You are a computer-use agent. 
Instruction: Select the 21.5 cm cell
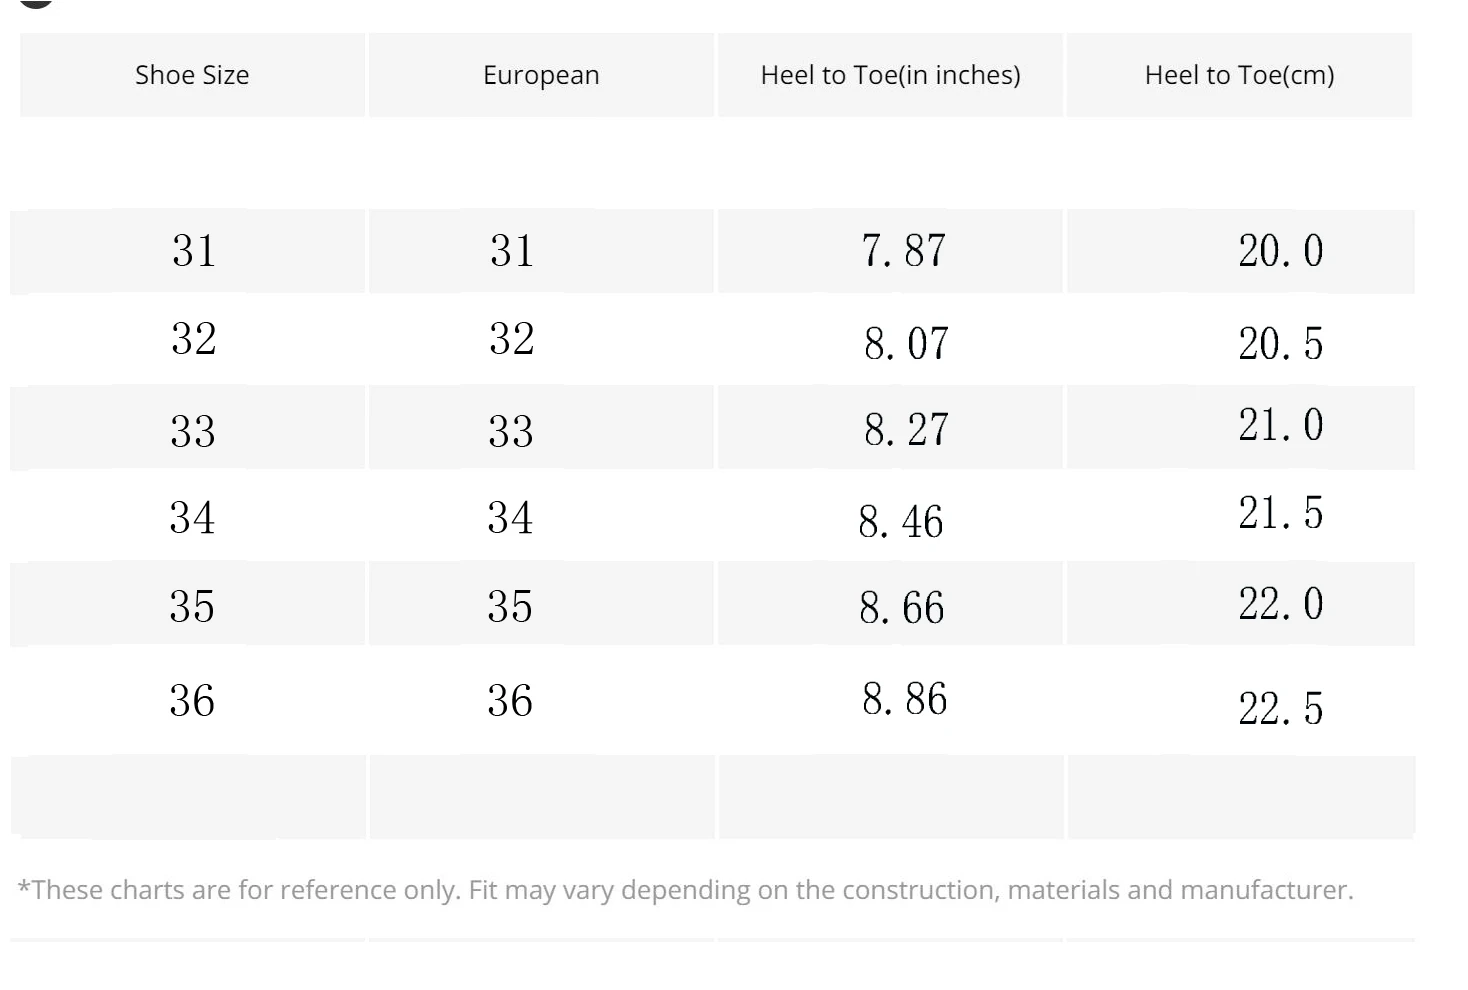pos(1280,514)
